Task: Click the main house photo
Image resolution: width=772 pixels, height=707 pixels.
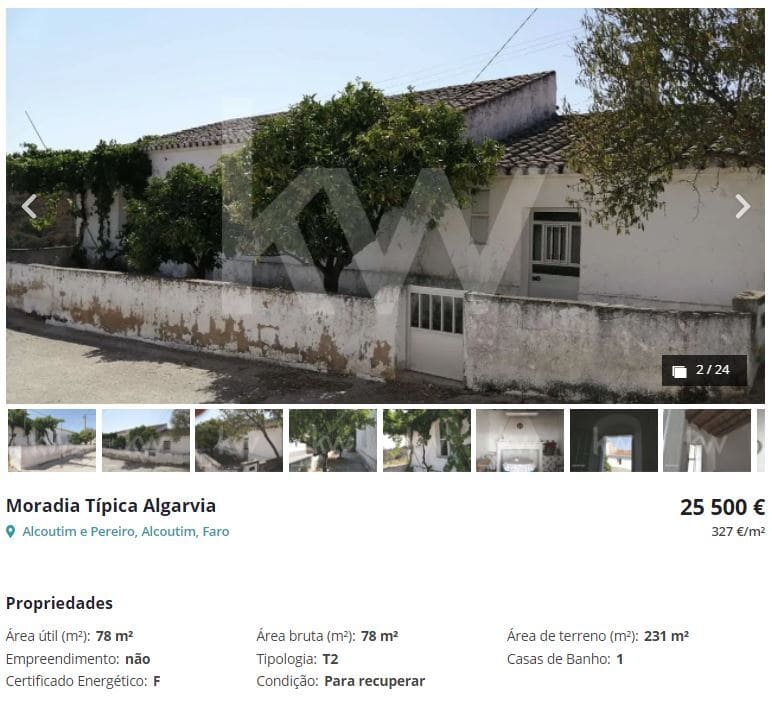Action: (x=386, y=206)
